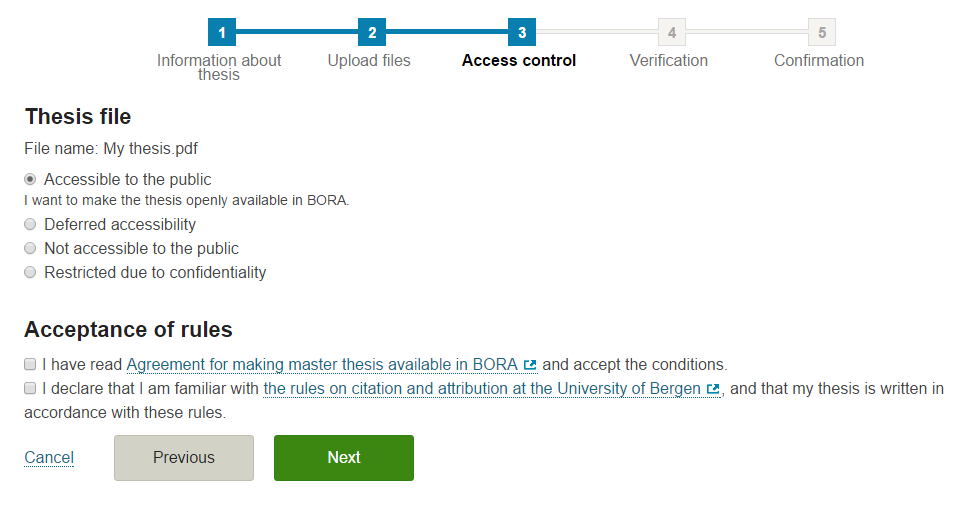Tick the BORA agreement acceptance checkbox

point(30,364)
